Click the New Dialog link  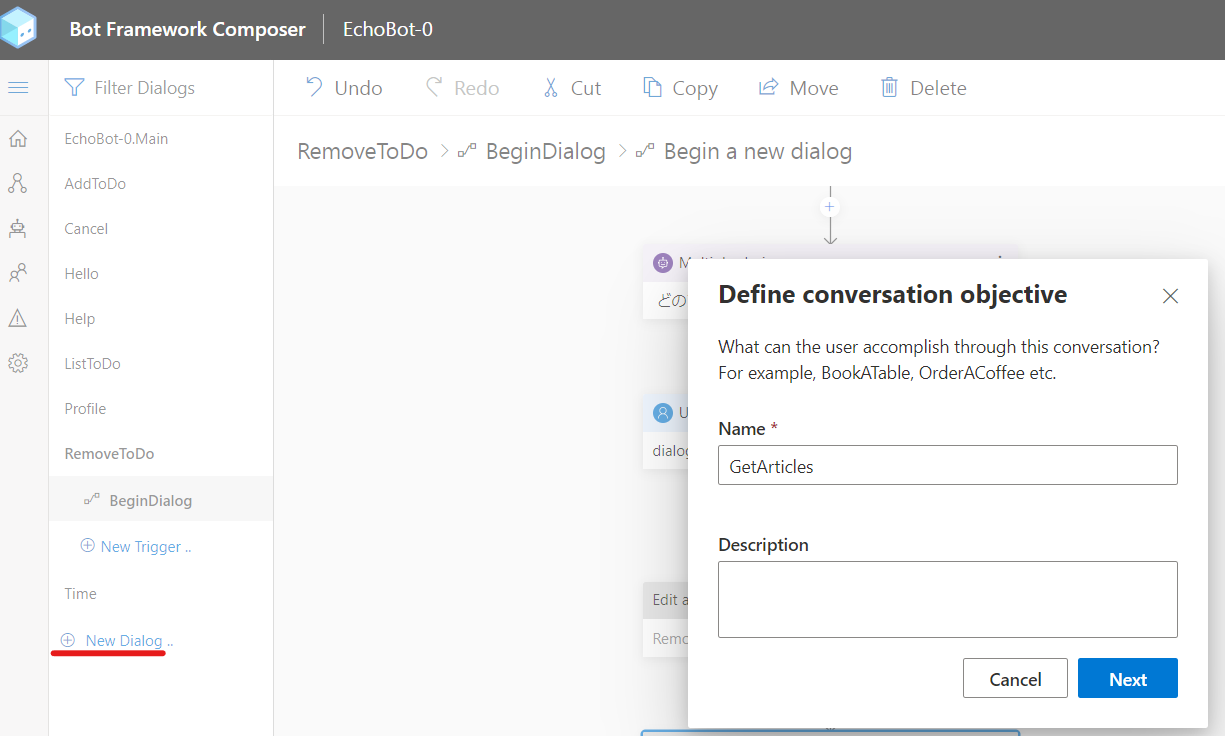124,640
